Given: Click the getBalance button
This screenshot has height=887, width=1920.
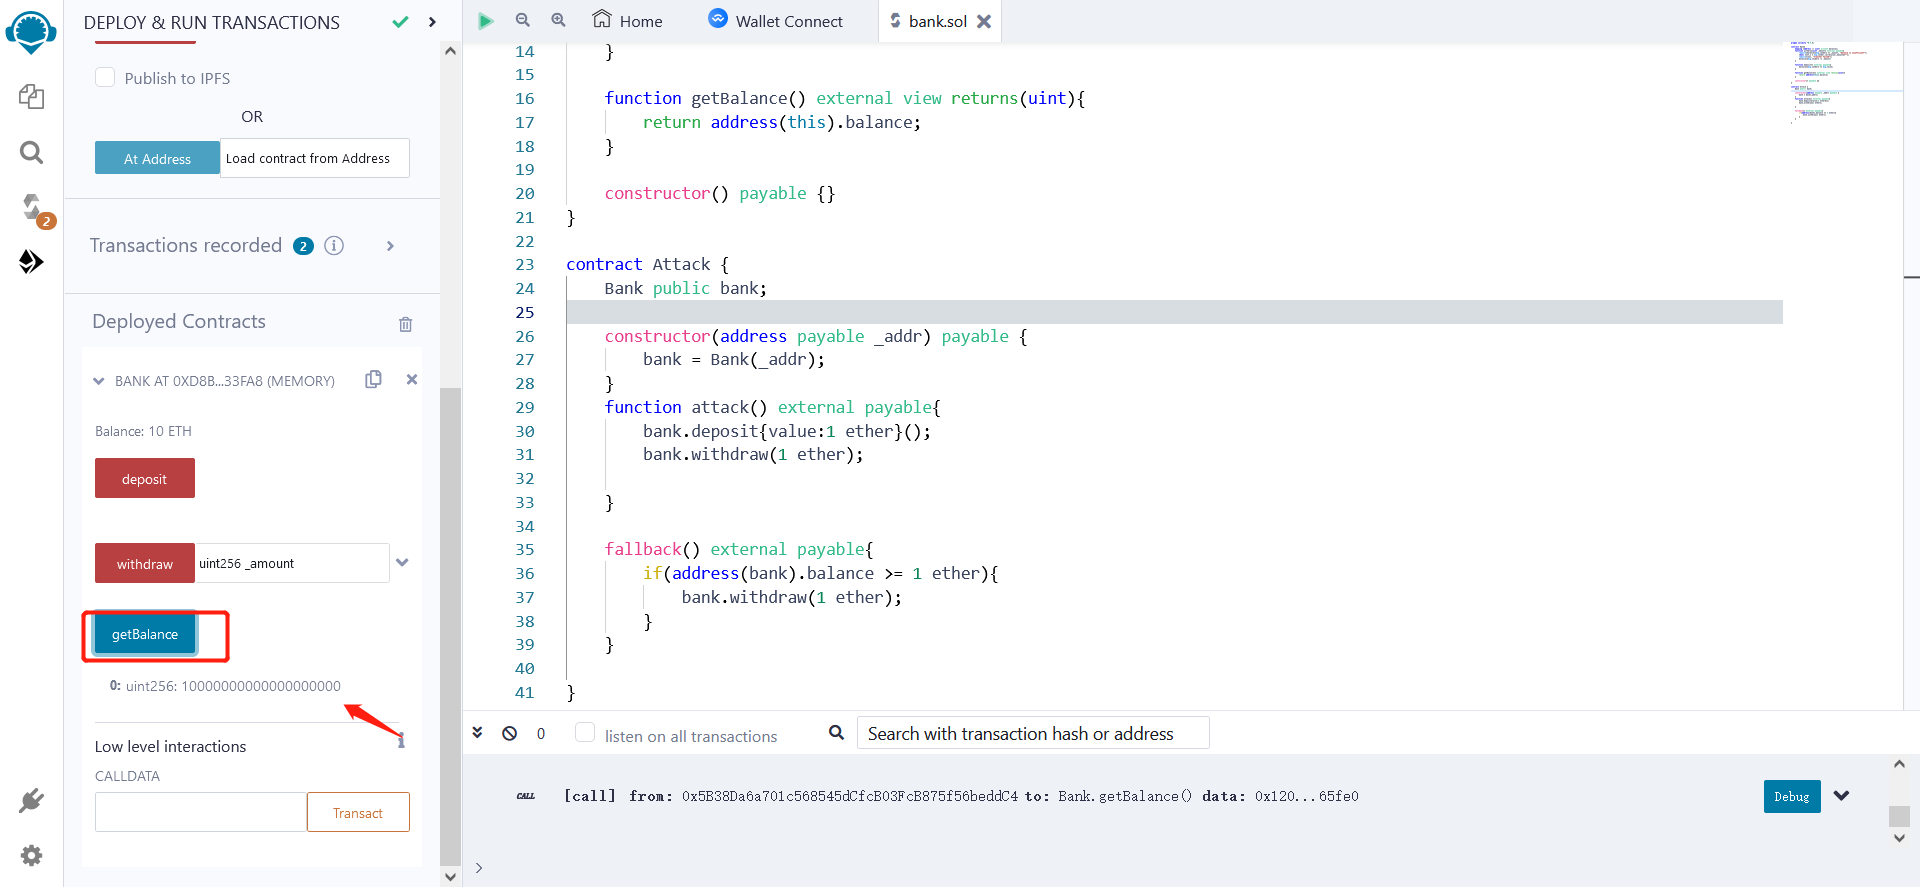Looking at the screenshot, I should (x=145, y=634).
